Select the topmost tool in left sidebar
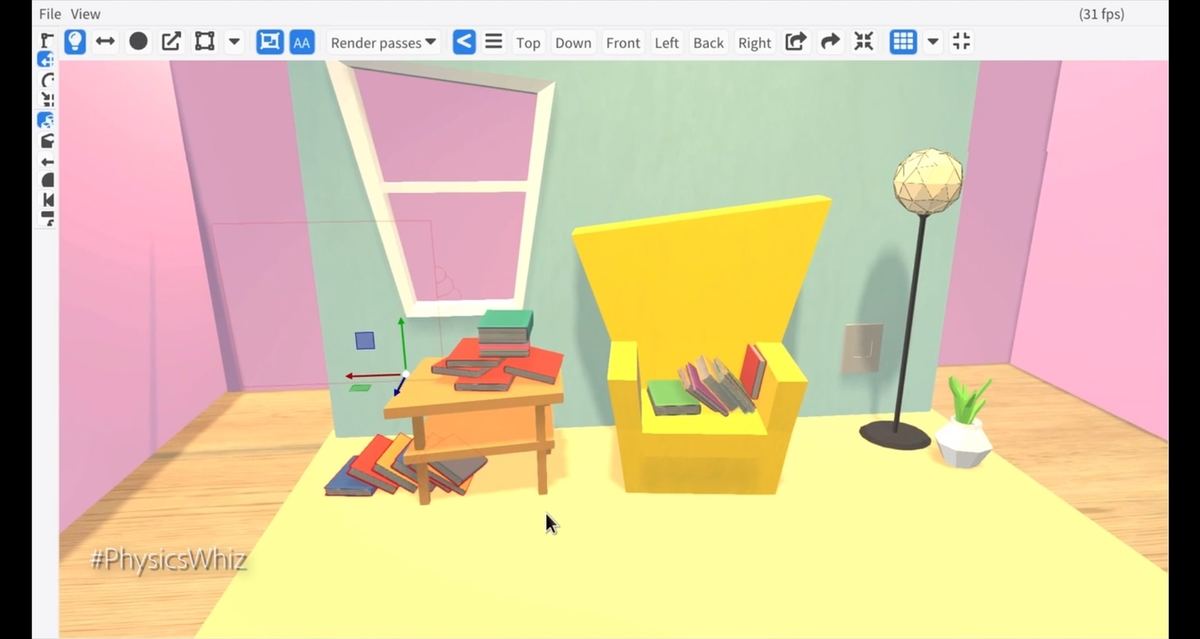 pyautogui.click(x=47, y=39)
